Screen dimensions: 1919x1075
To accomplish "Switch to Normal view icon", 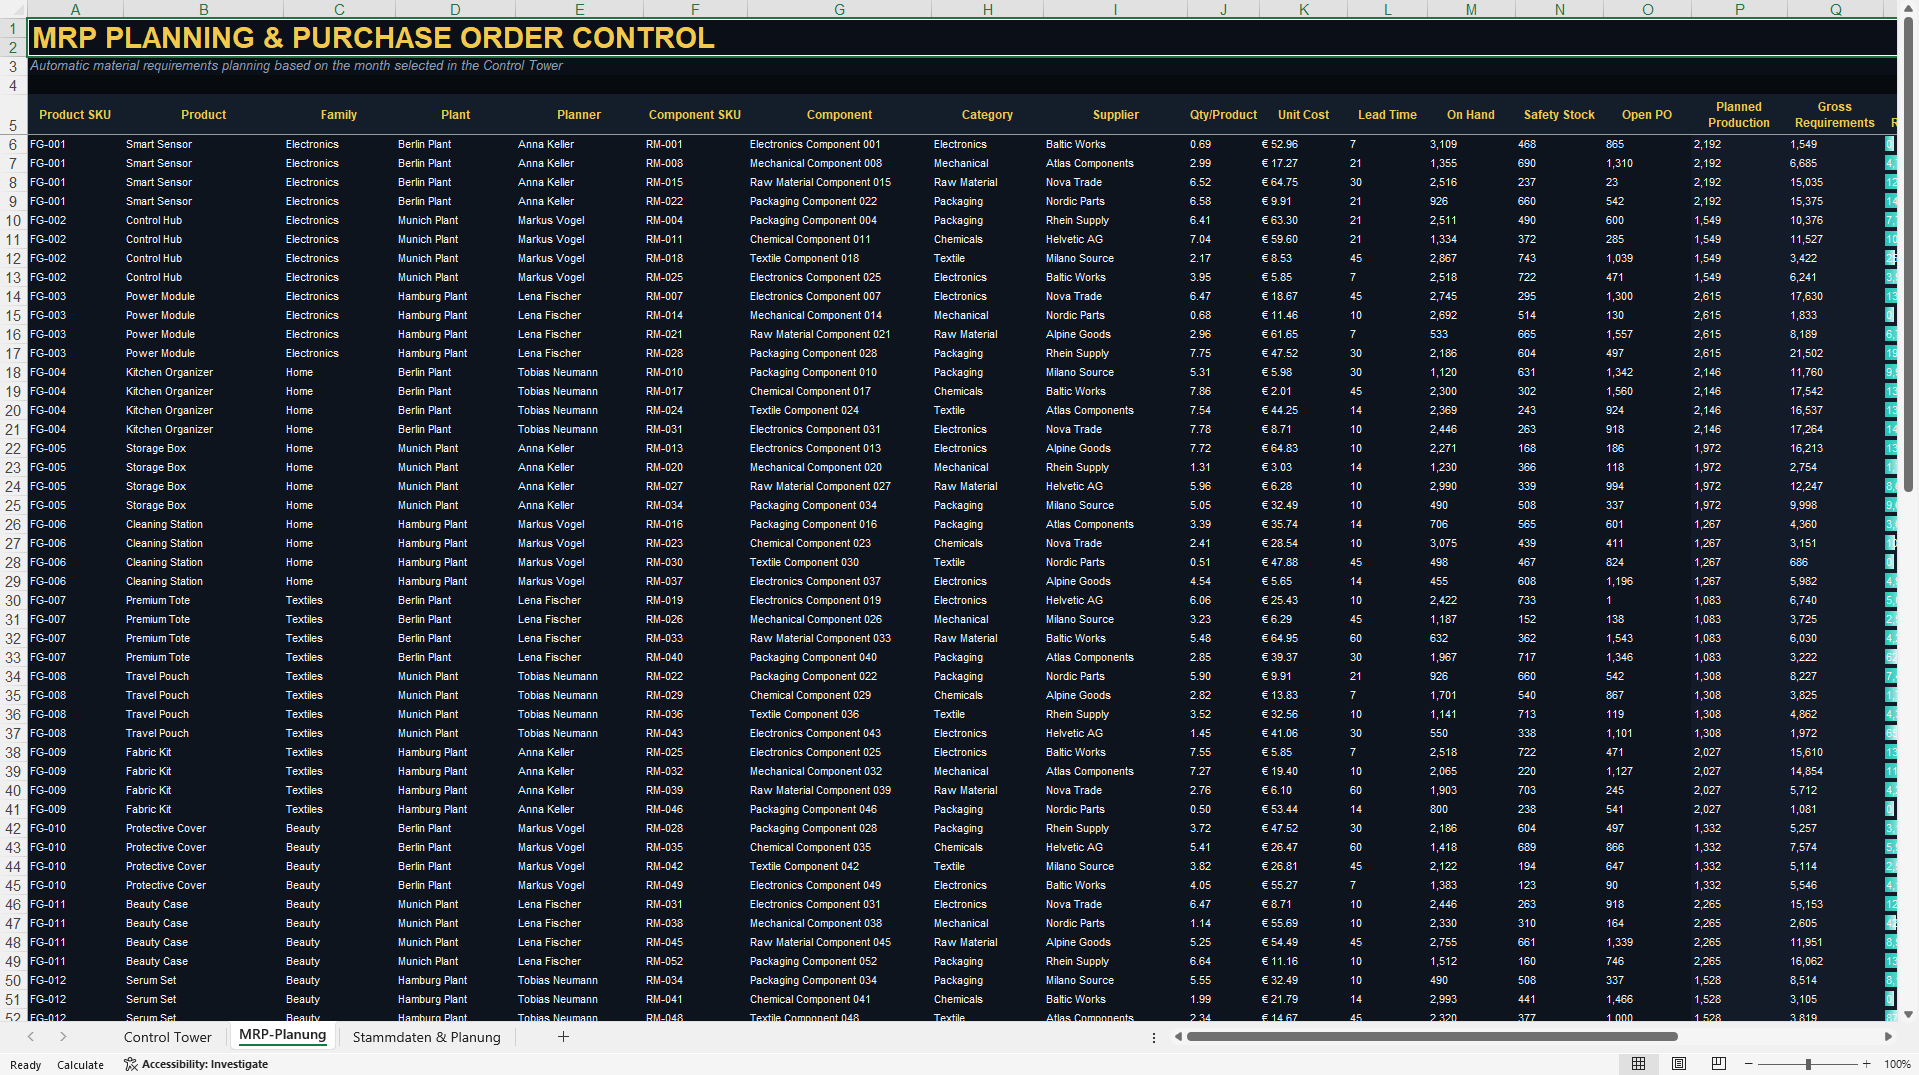I will point(1638,1064).
